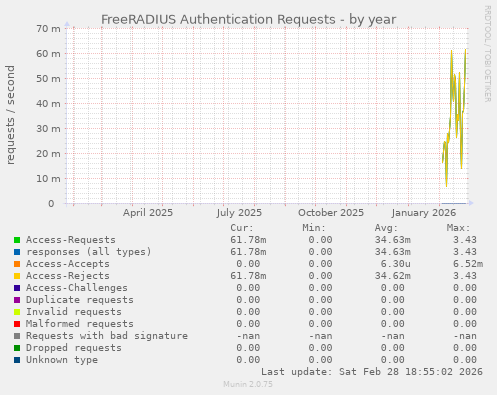Click Access-Accepts max value 6.52m

[x=468, y=264]
